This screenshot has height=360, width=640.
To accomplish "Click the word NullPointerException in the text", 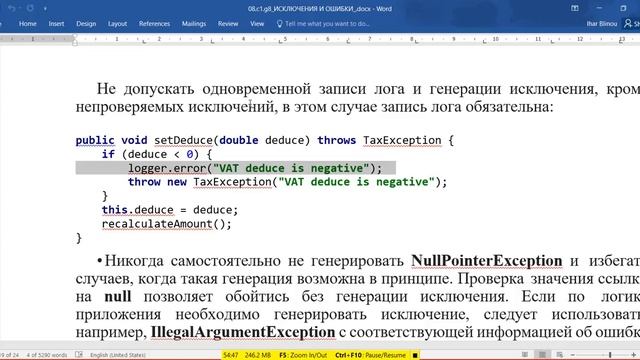I will 487,261.
